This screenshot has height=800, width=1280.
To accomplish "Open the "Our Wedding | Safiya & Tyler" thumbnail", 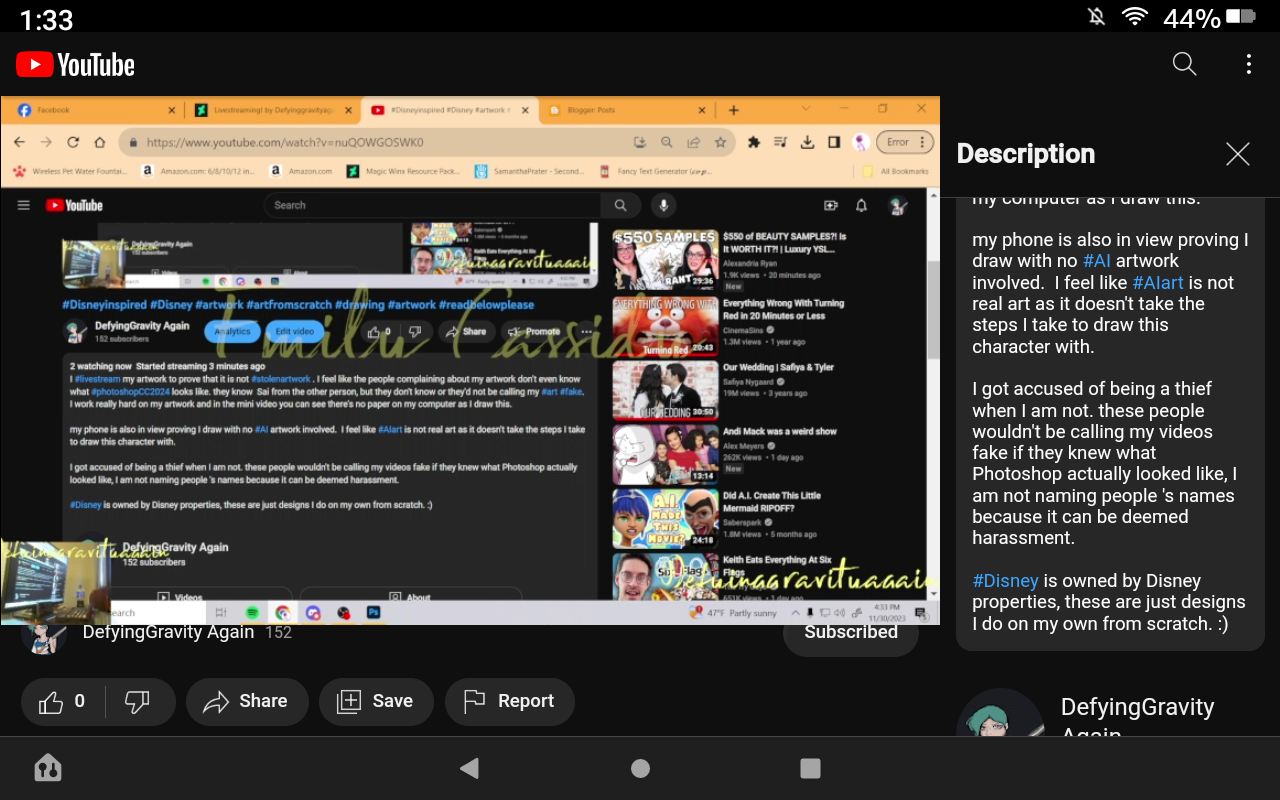I will tap(665, 390).
